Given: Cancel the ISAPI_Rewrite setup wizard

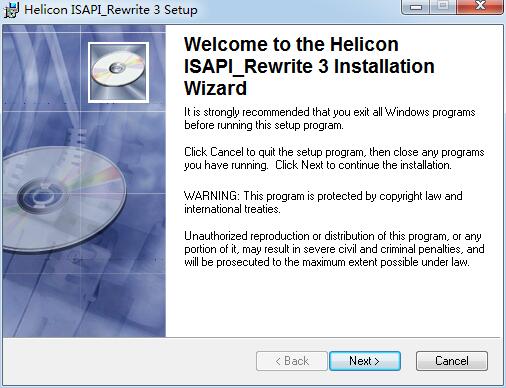Looking at the screenshot, I should (x=452, y=361).
